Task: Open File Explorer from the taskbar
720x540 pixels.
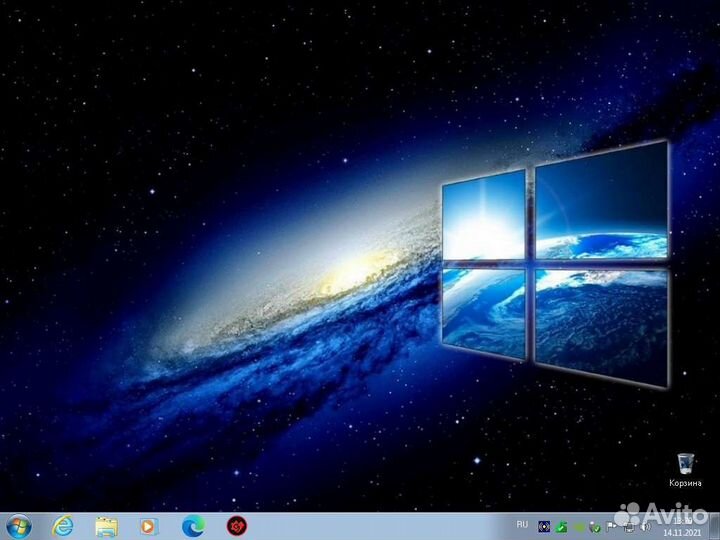Action: coord(106,525)
